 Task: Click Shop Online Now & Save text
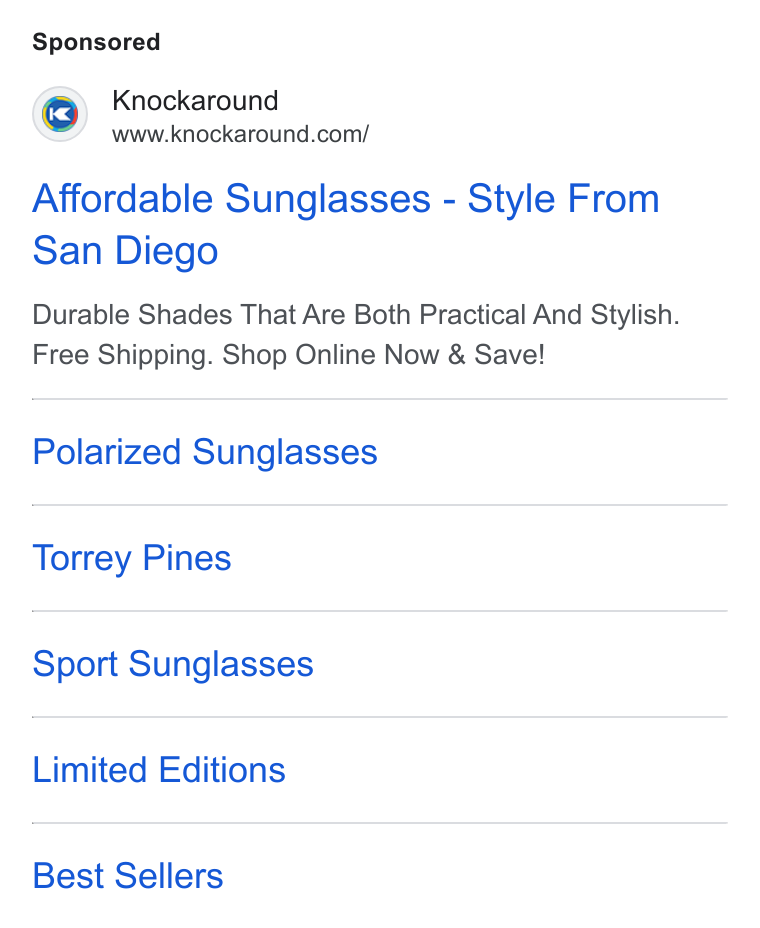383,355
